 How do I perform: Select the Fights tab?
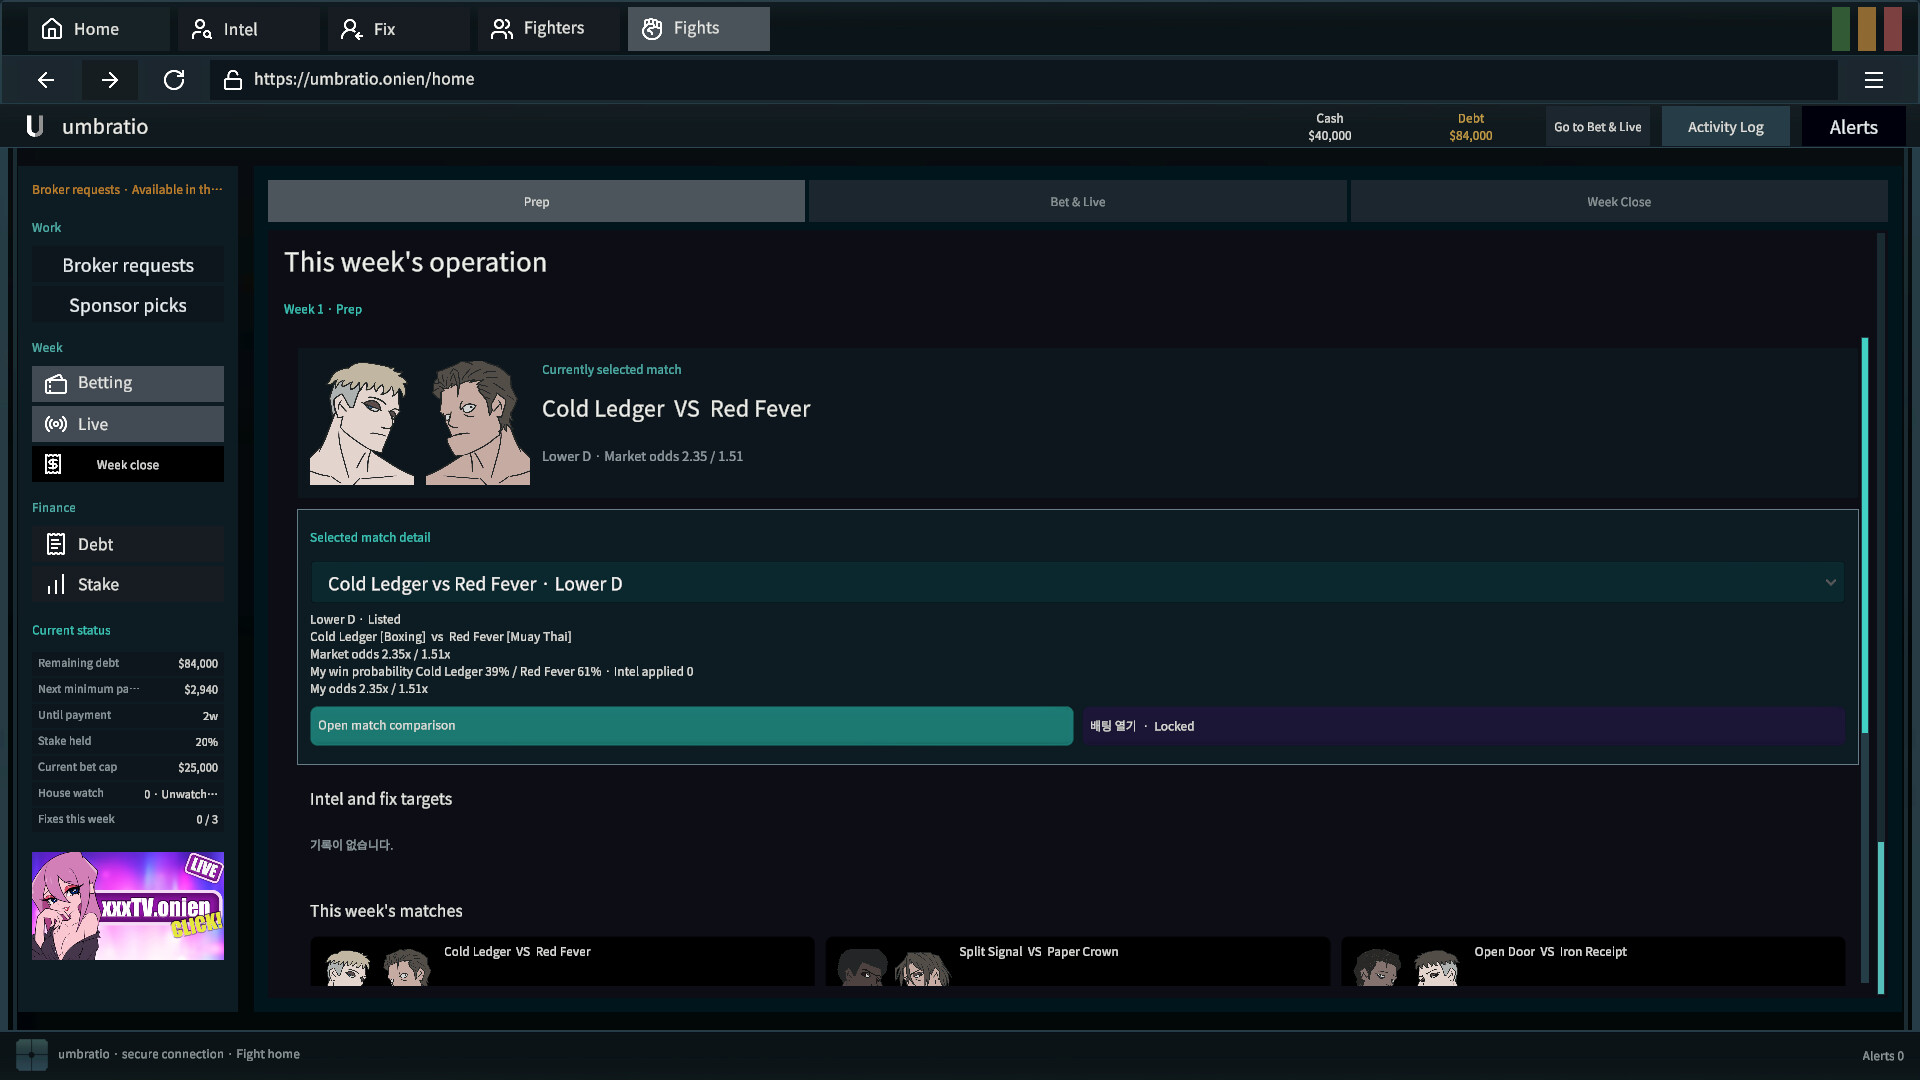pos(698,29)
